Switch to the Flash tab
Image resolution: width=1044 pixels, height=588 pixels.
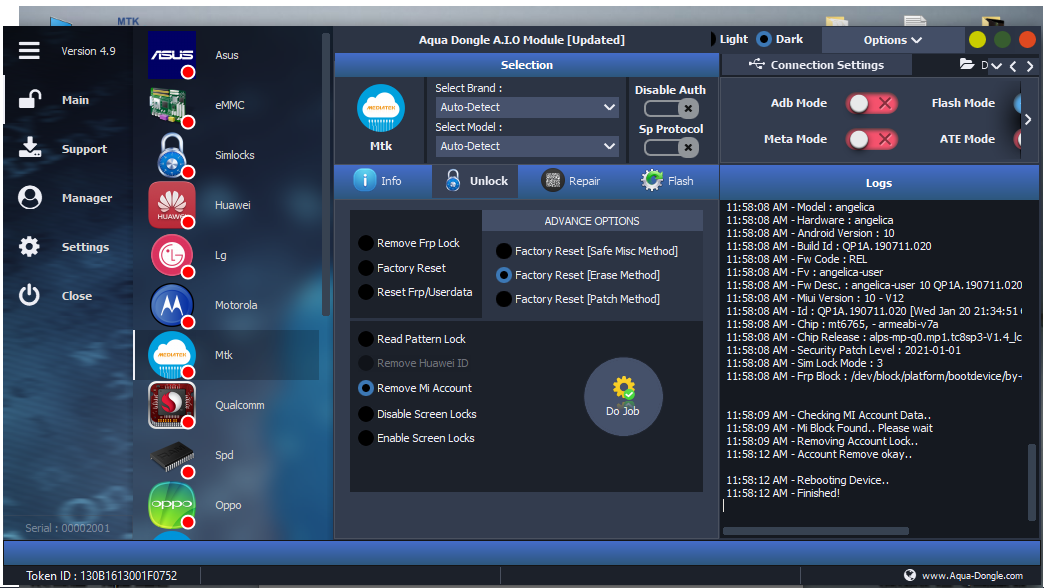668,181
